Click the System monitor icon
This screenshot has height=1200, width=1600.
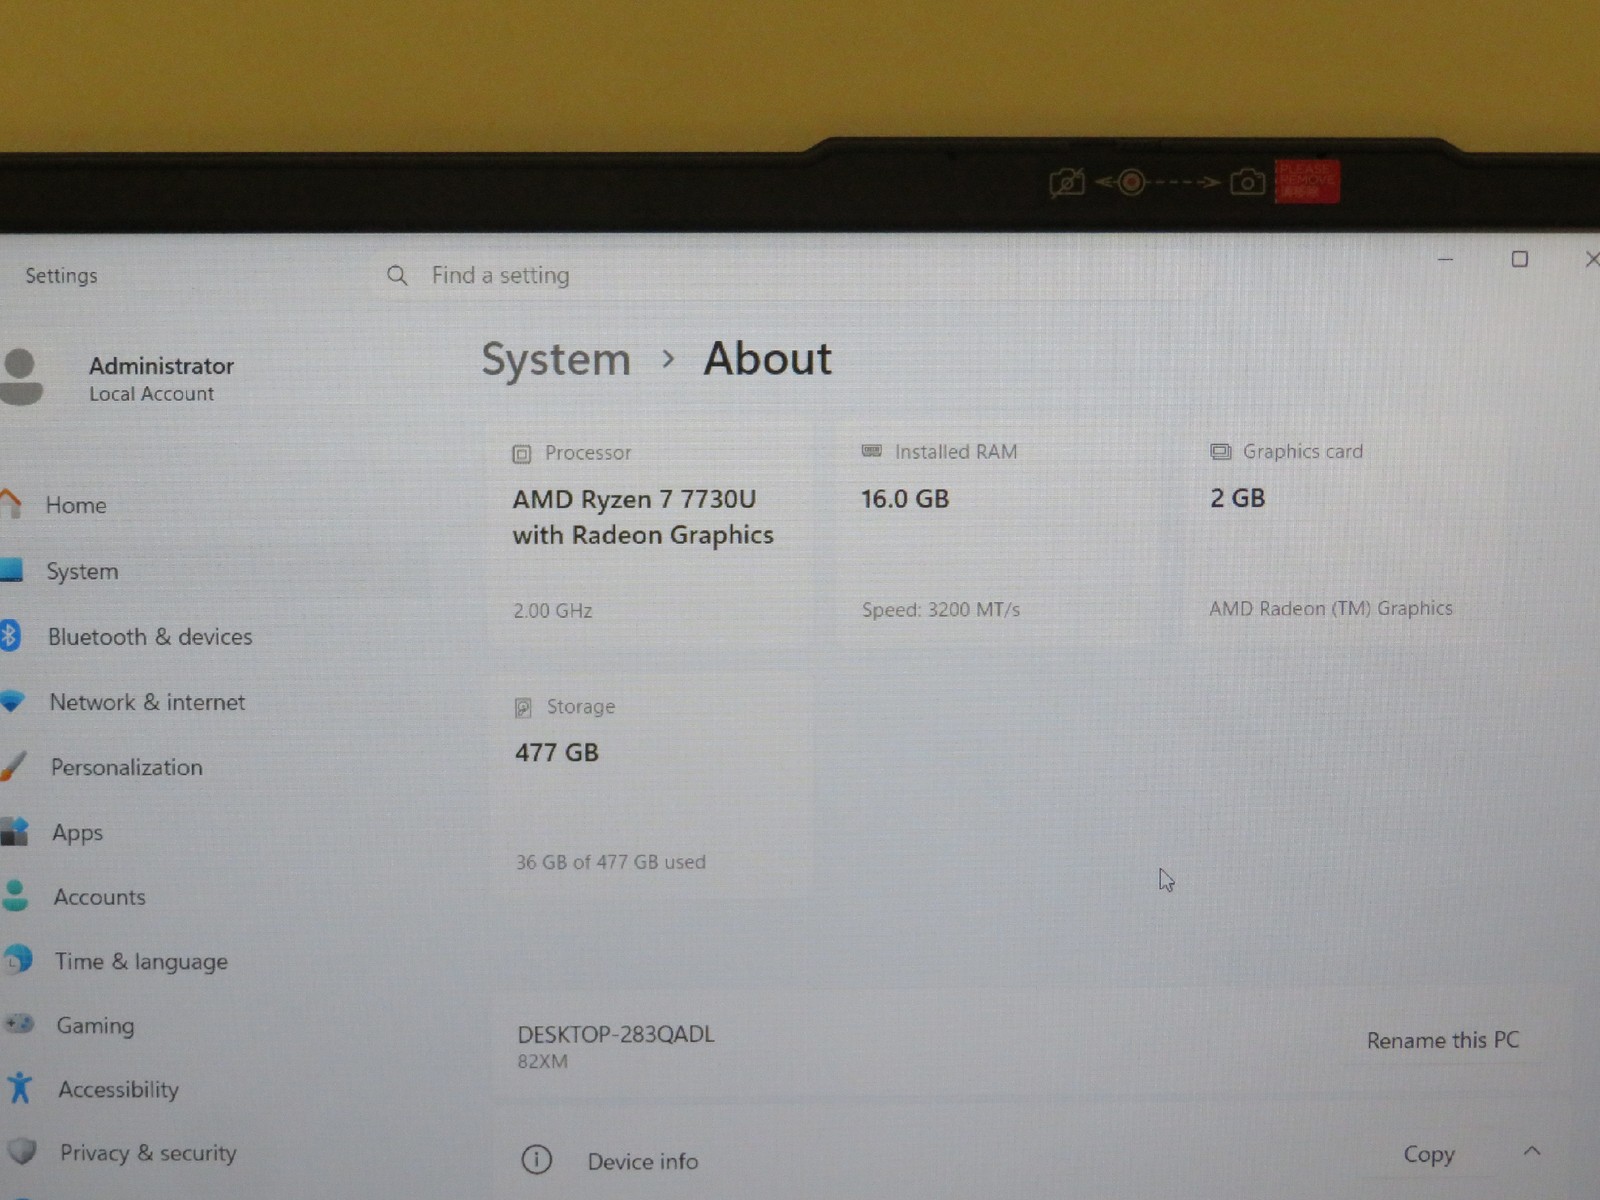(x=11, y=570)
